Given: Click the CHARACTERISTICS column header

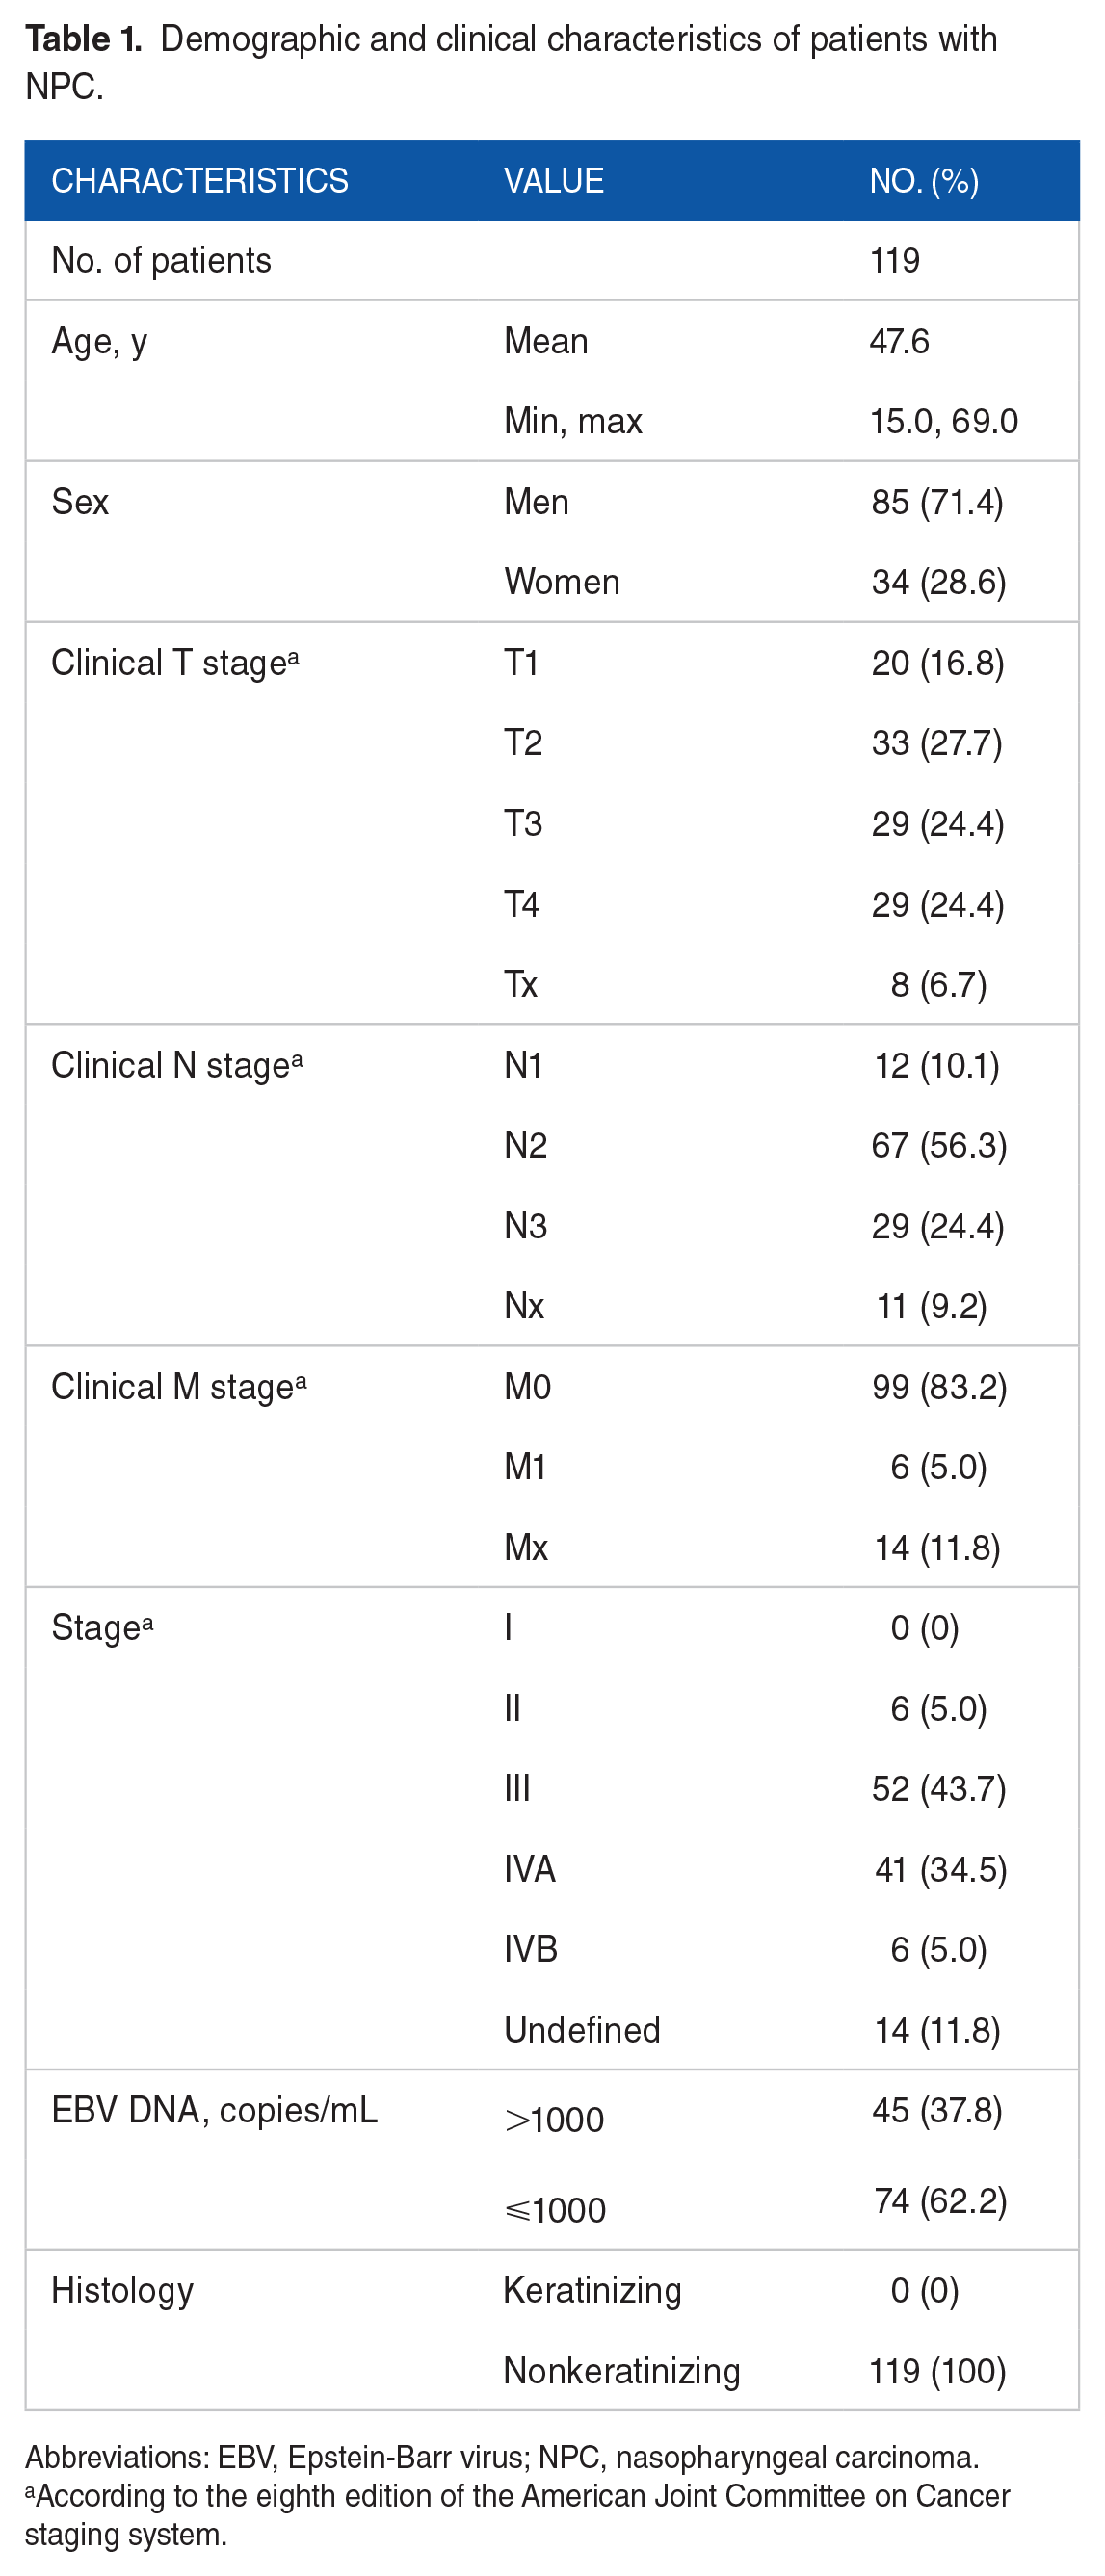Looking at the screenshot, I should click(x=200, y=181).
